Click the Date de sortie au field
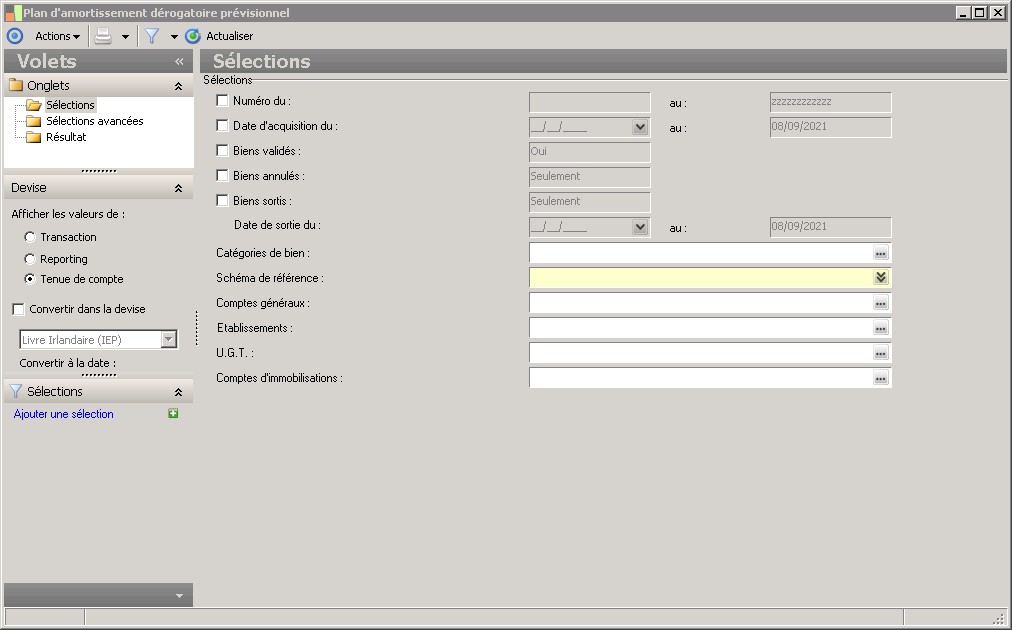1012x630 pixels. pos(830,227)
